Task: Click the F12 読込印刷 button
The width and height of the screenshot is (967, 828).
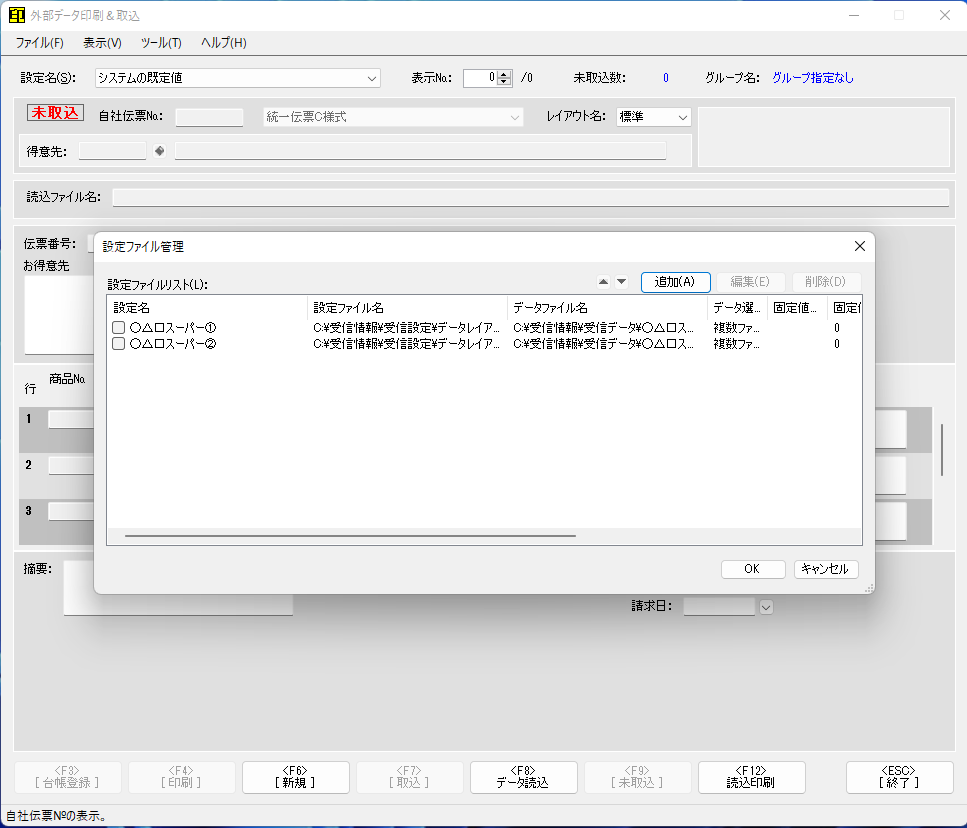Action: click(751, 777)
